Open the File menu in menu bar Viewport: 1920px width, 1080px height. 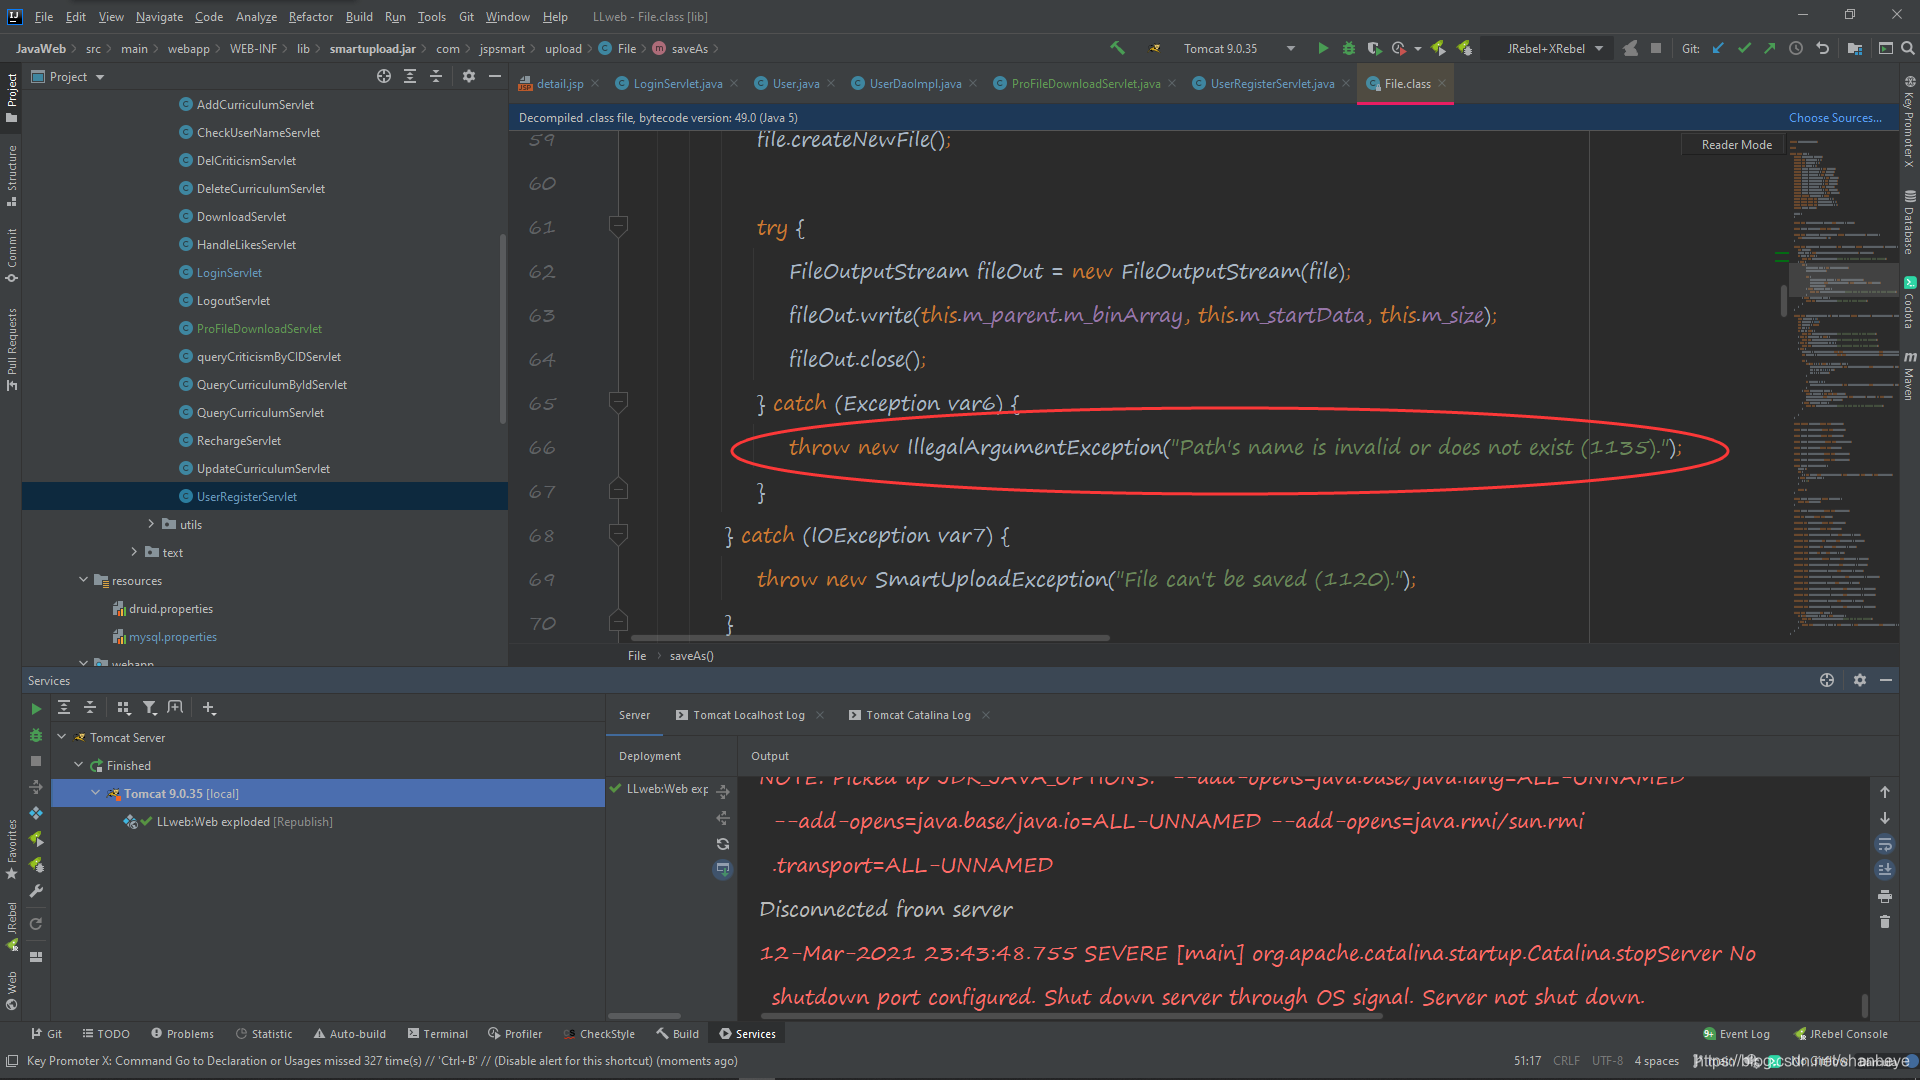(44, 16)
